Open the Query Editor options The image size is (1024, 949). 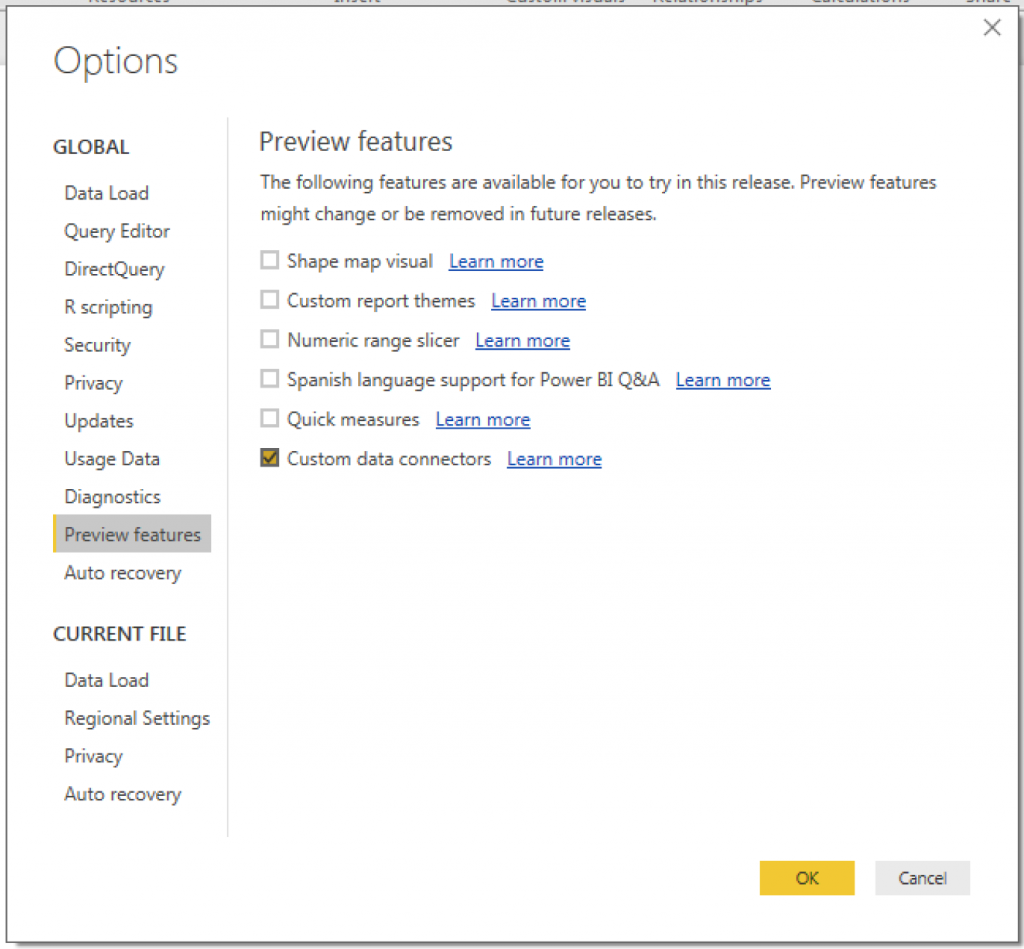click(117, 231)
